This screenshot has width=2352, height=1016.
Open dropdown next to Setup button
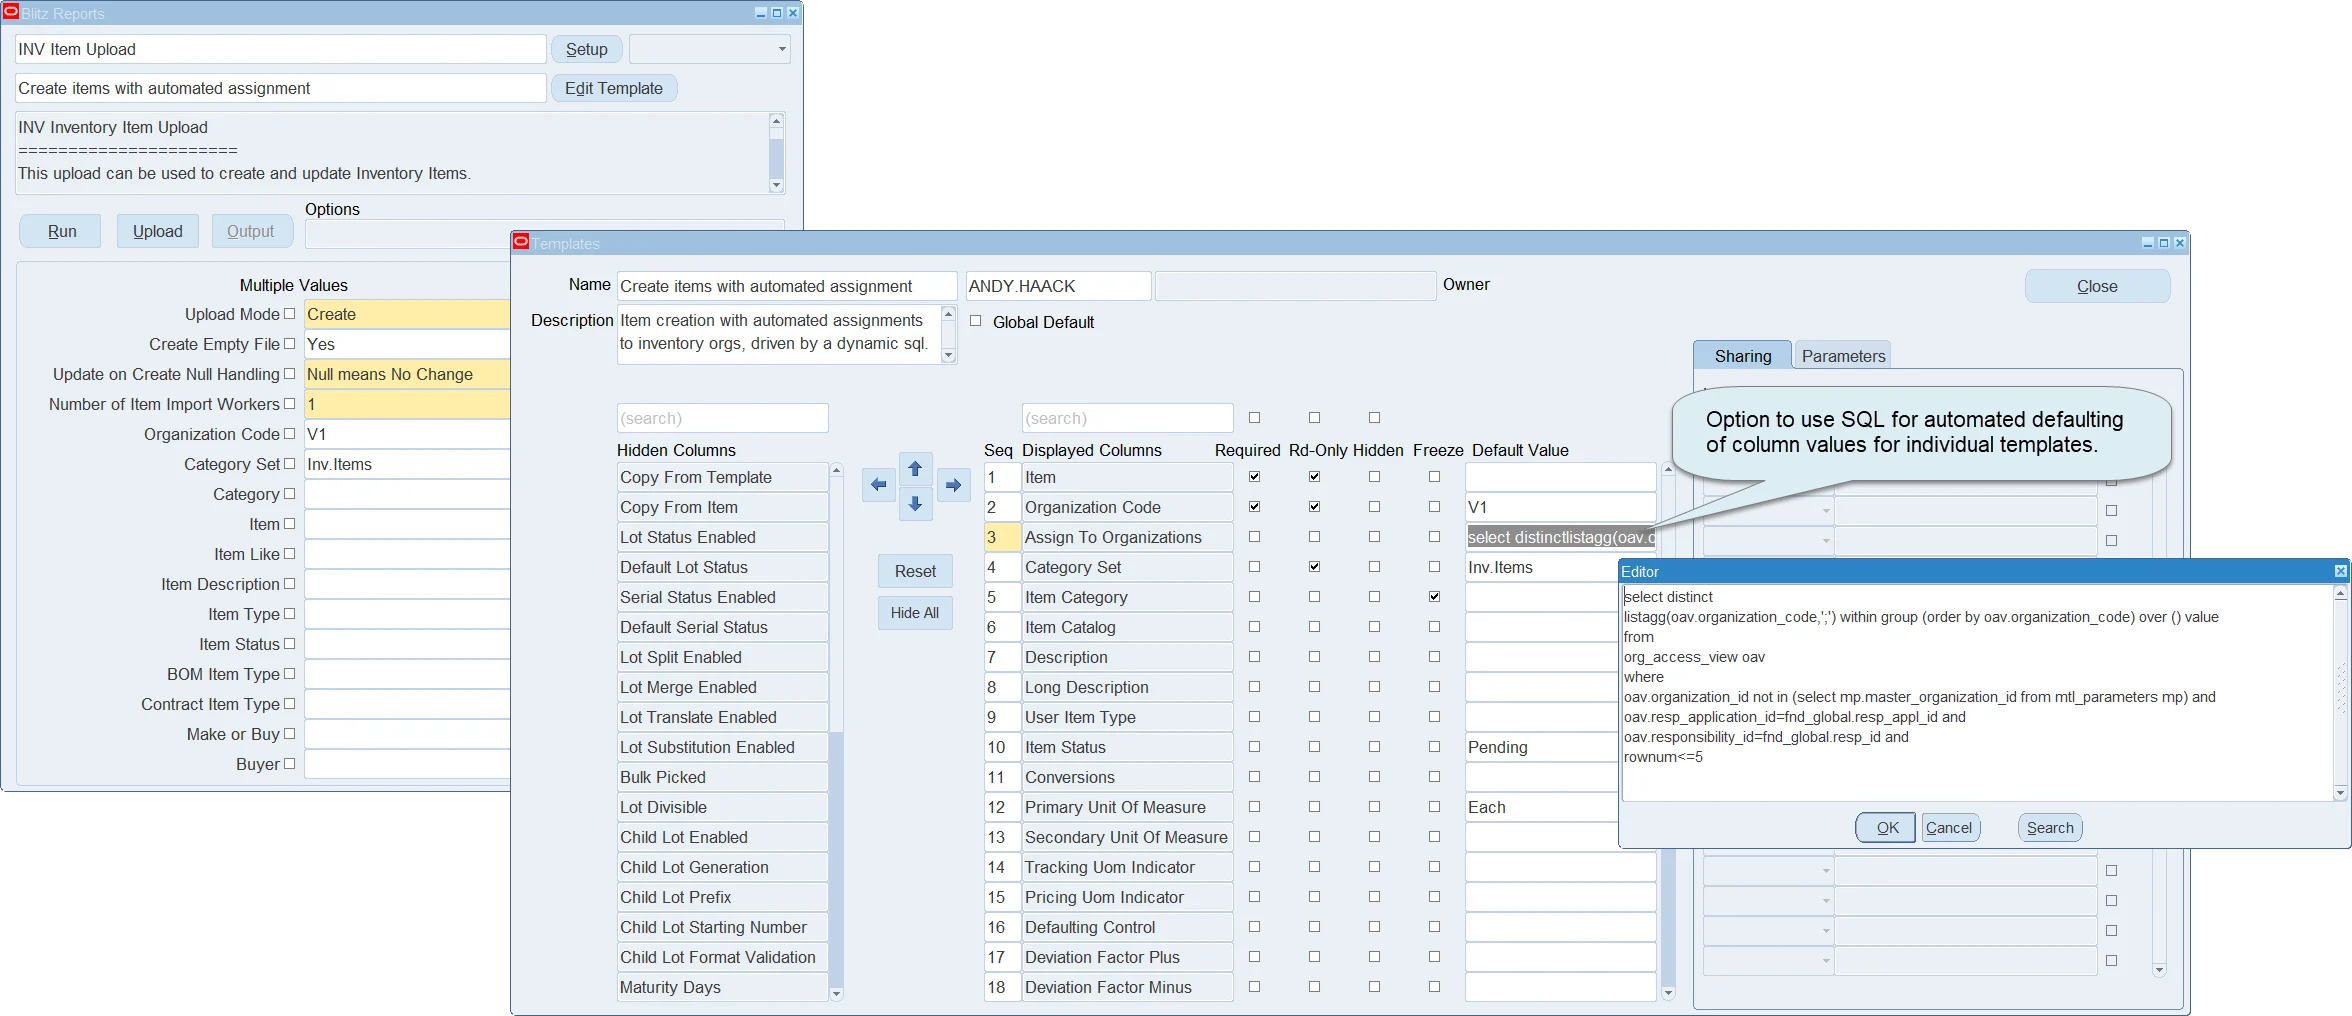point(781,49)
